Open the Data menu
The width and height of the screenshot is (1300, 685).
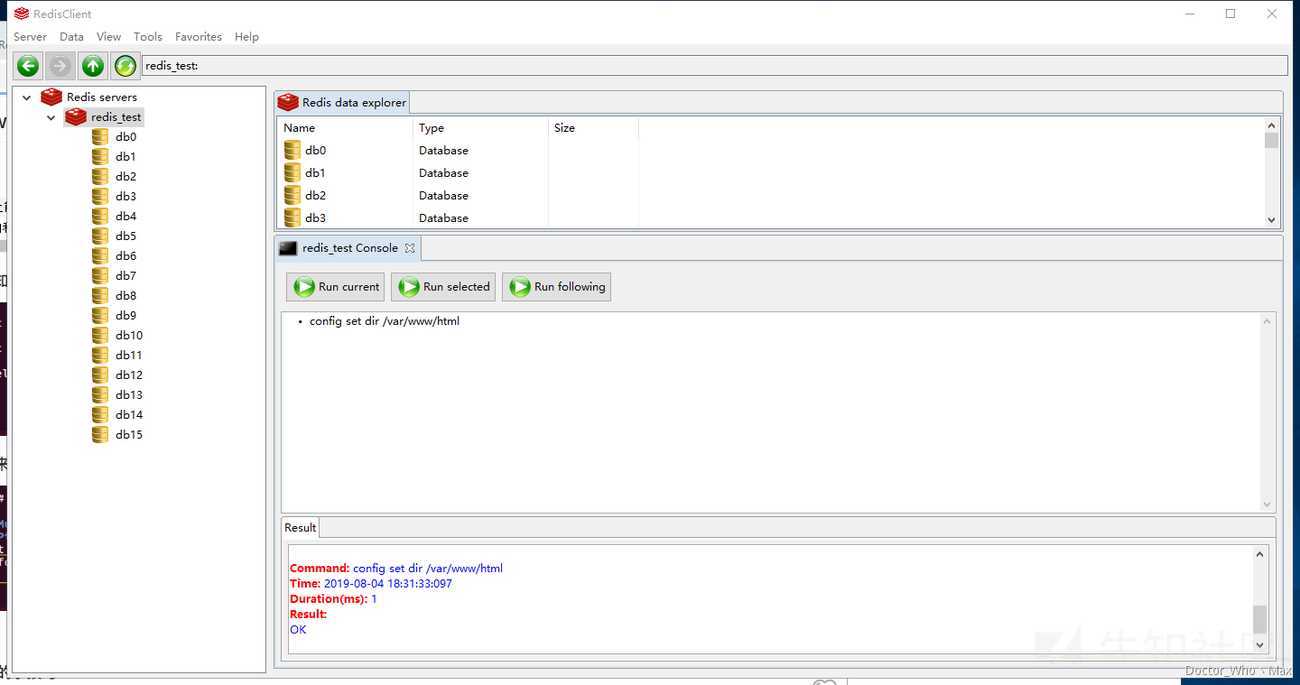[71, 37]
